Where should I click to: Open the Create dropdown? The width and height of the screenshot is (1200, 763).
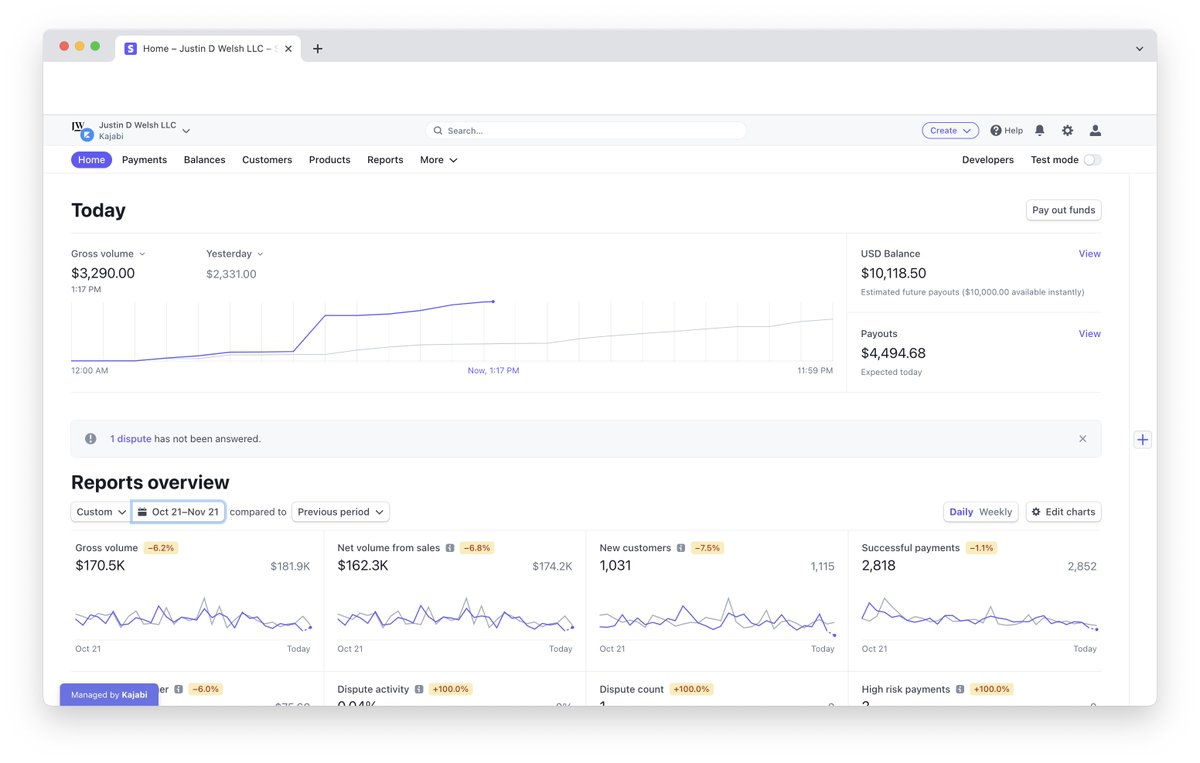click(949, 130)
